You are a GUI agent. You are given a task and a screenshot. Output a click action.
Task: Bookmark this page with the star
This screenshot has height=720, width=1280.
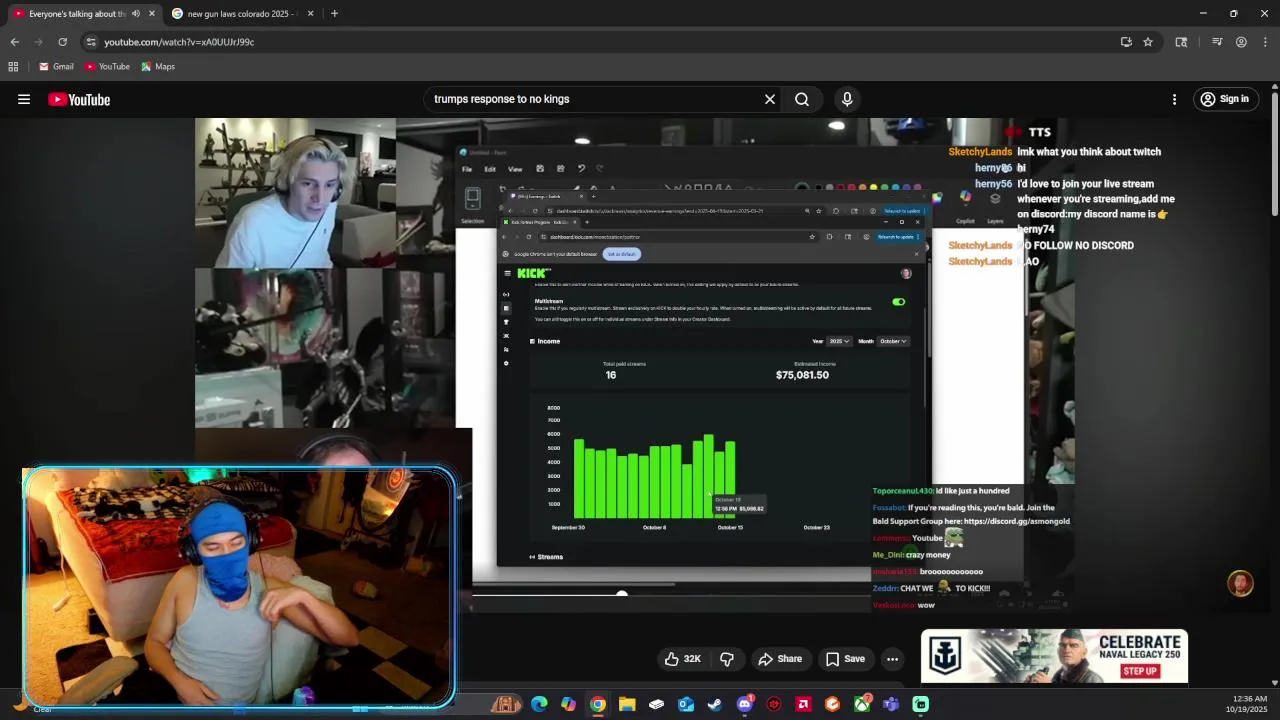1148,42
